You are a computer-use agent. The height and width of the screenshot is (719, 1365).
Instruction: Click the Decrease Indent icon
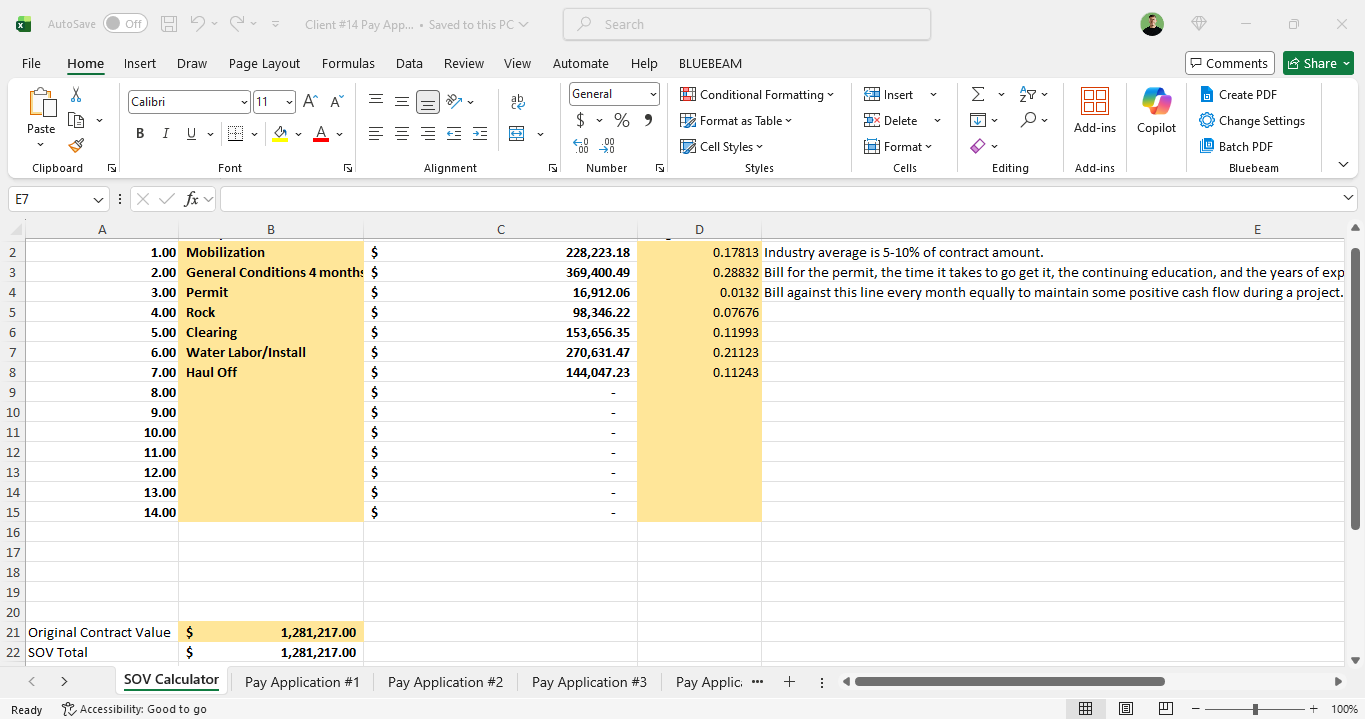click(454, 134)
